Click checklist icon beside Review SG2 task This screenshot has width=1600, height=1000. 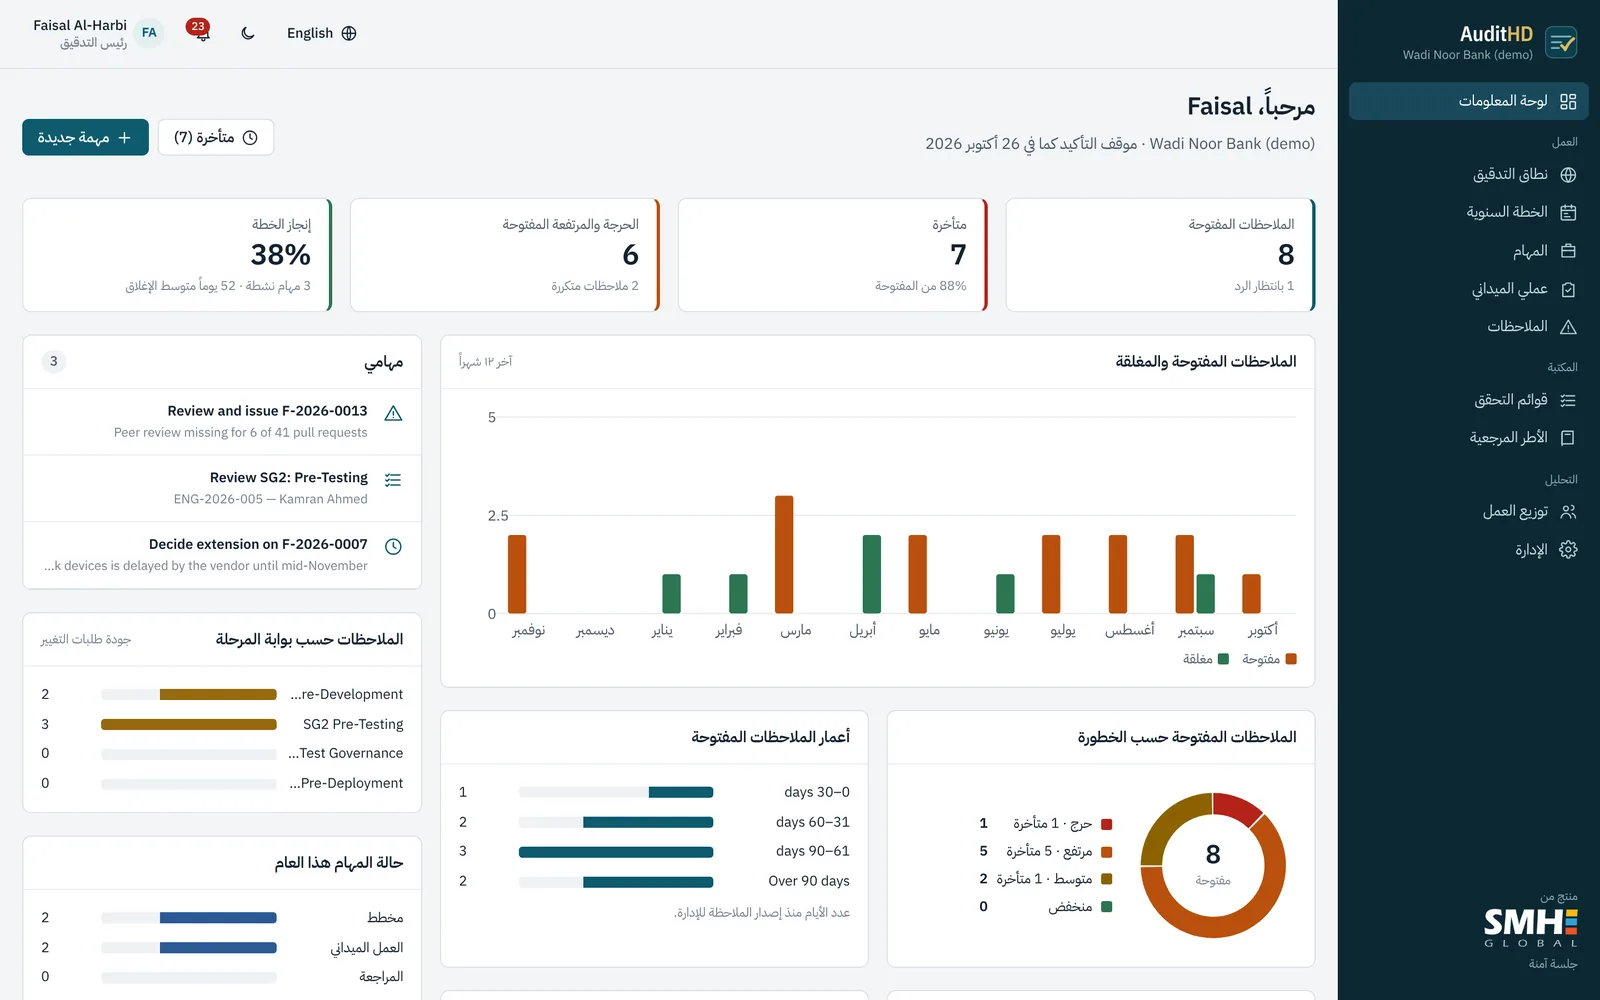[393, 480]
